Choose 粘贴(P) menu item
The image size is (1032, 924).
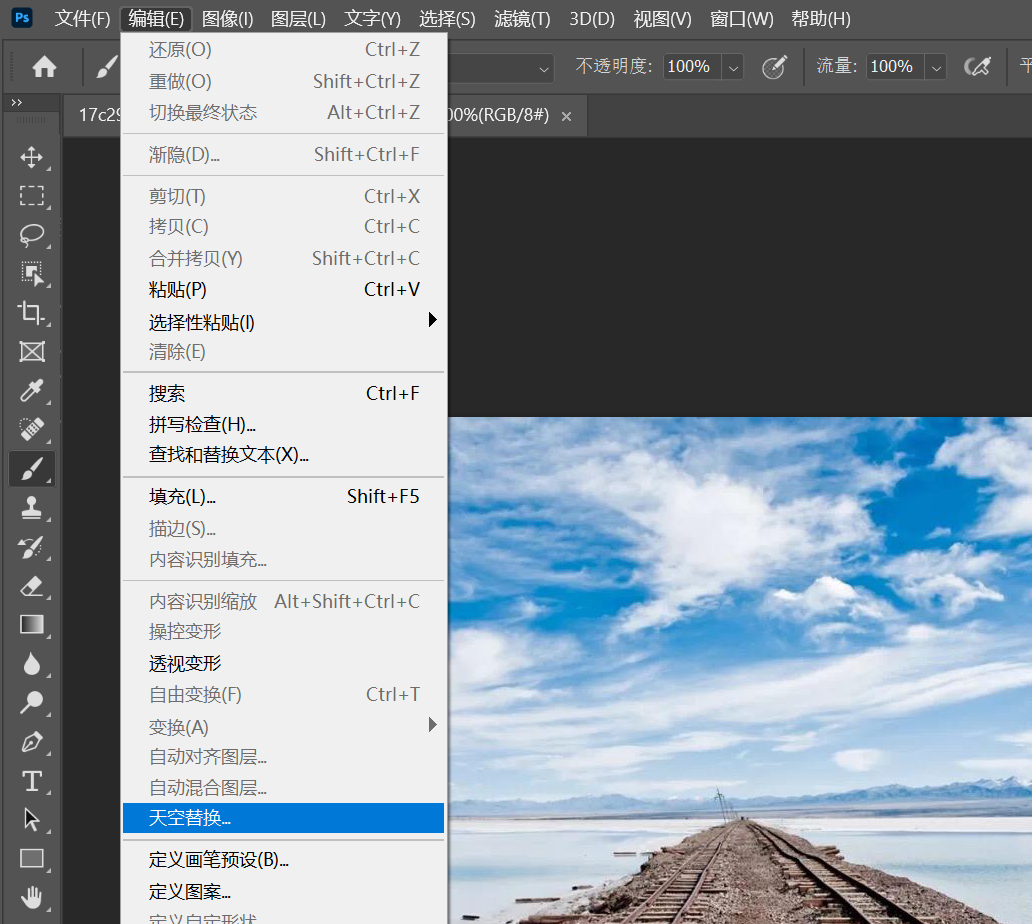pos(283,290)
